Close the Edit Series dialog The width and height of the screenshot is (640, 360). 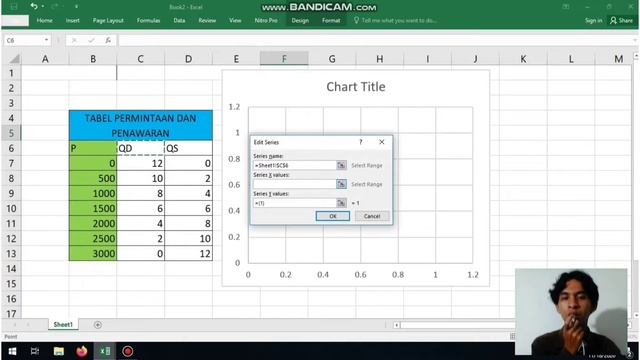click(x=382, y=142)
